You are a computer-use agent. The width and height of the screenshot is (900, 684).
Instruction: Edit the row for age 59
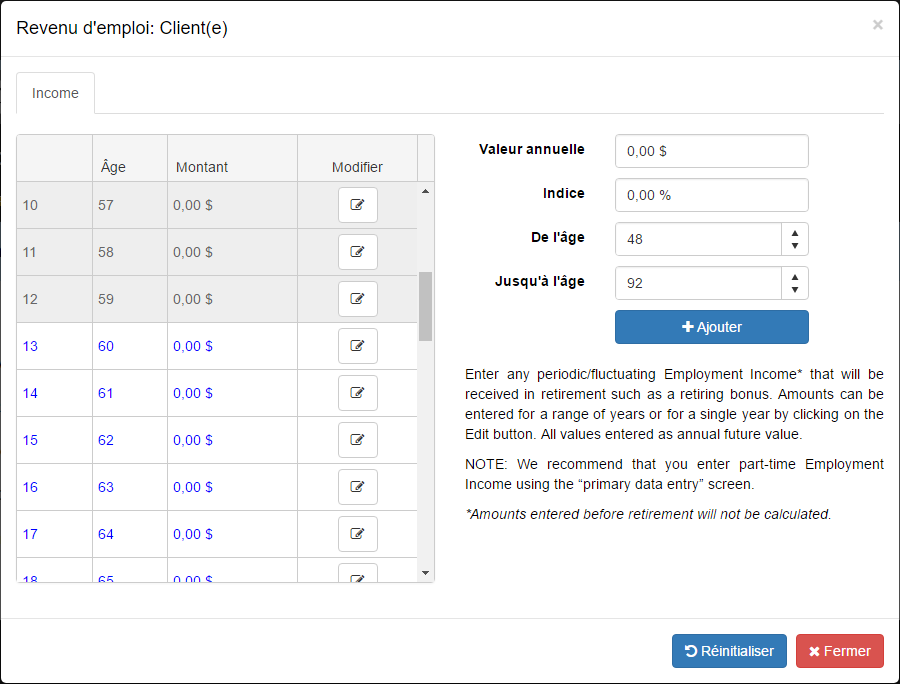pyautogui.click(x=357, y=299)
